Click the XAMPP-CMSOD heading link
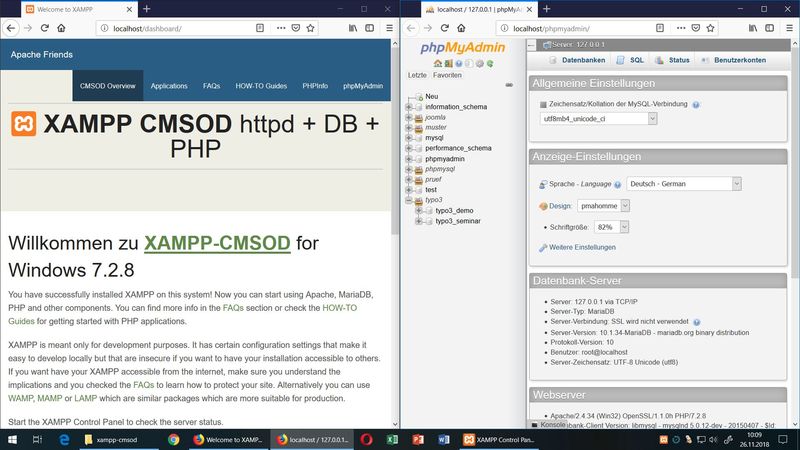Image resolution: width=800 pixels, height=450 pixels. coord(217,243)
